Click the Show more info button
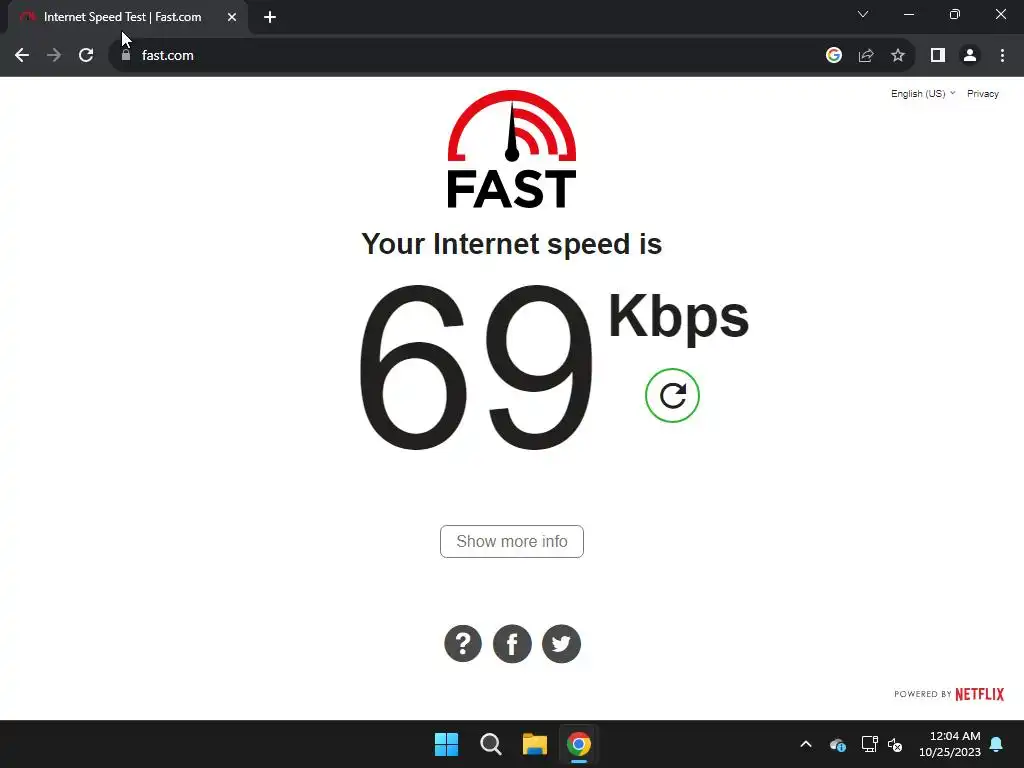1024x768 pixels. click(x=512, y=541)
